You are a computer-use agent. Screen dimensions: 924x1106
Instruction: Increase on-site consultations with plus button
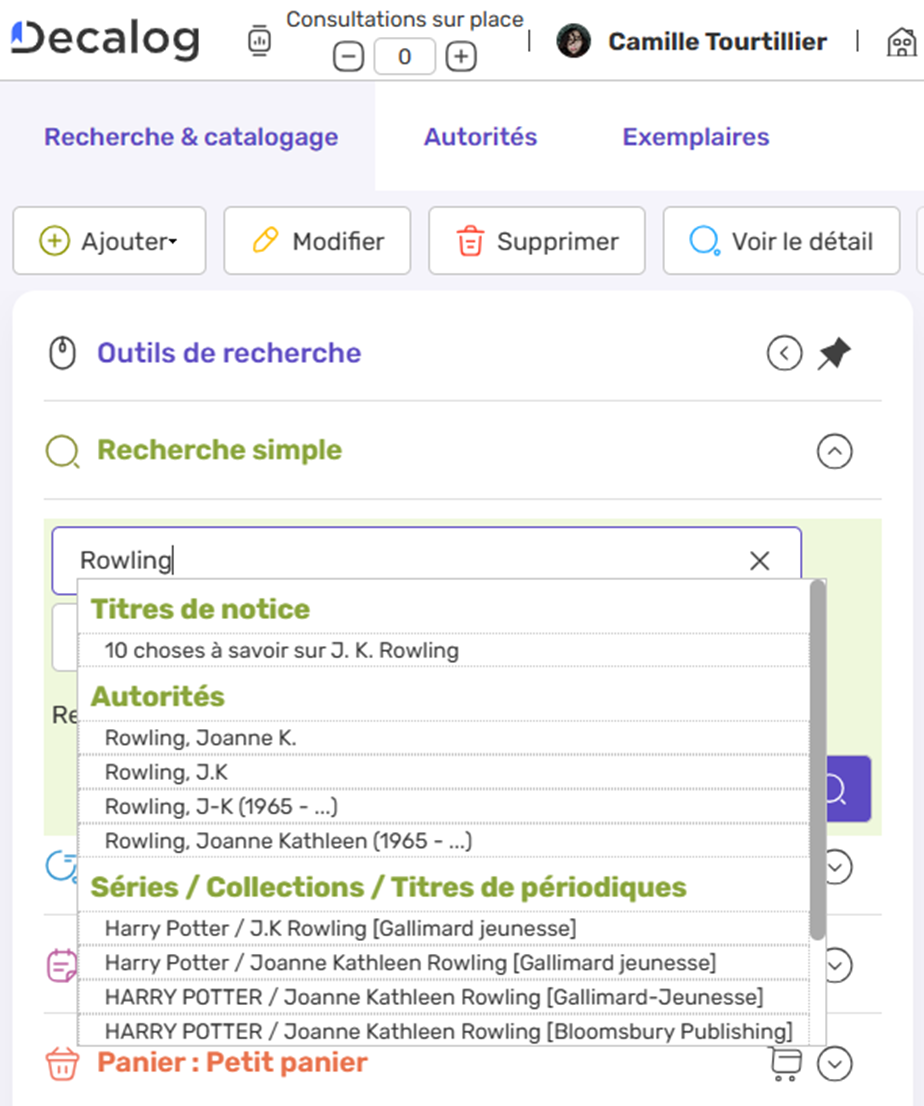(460, 57)
